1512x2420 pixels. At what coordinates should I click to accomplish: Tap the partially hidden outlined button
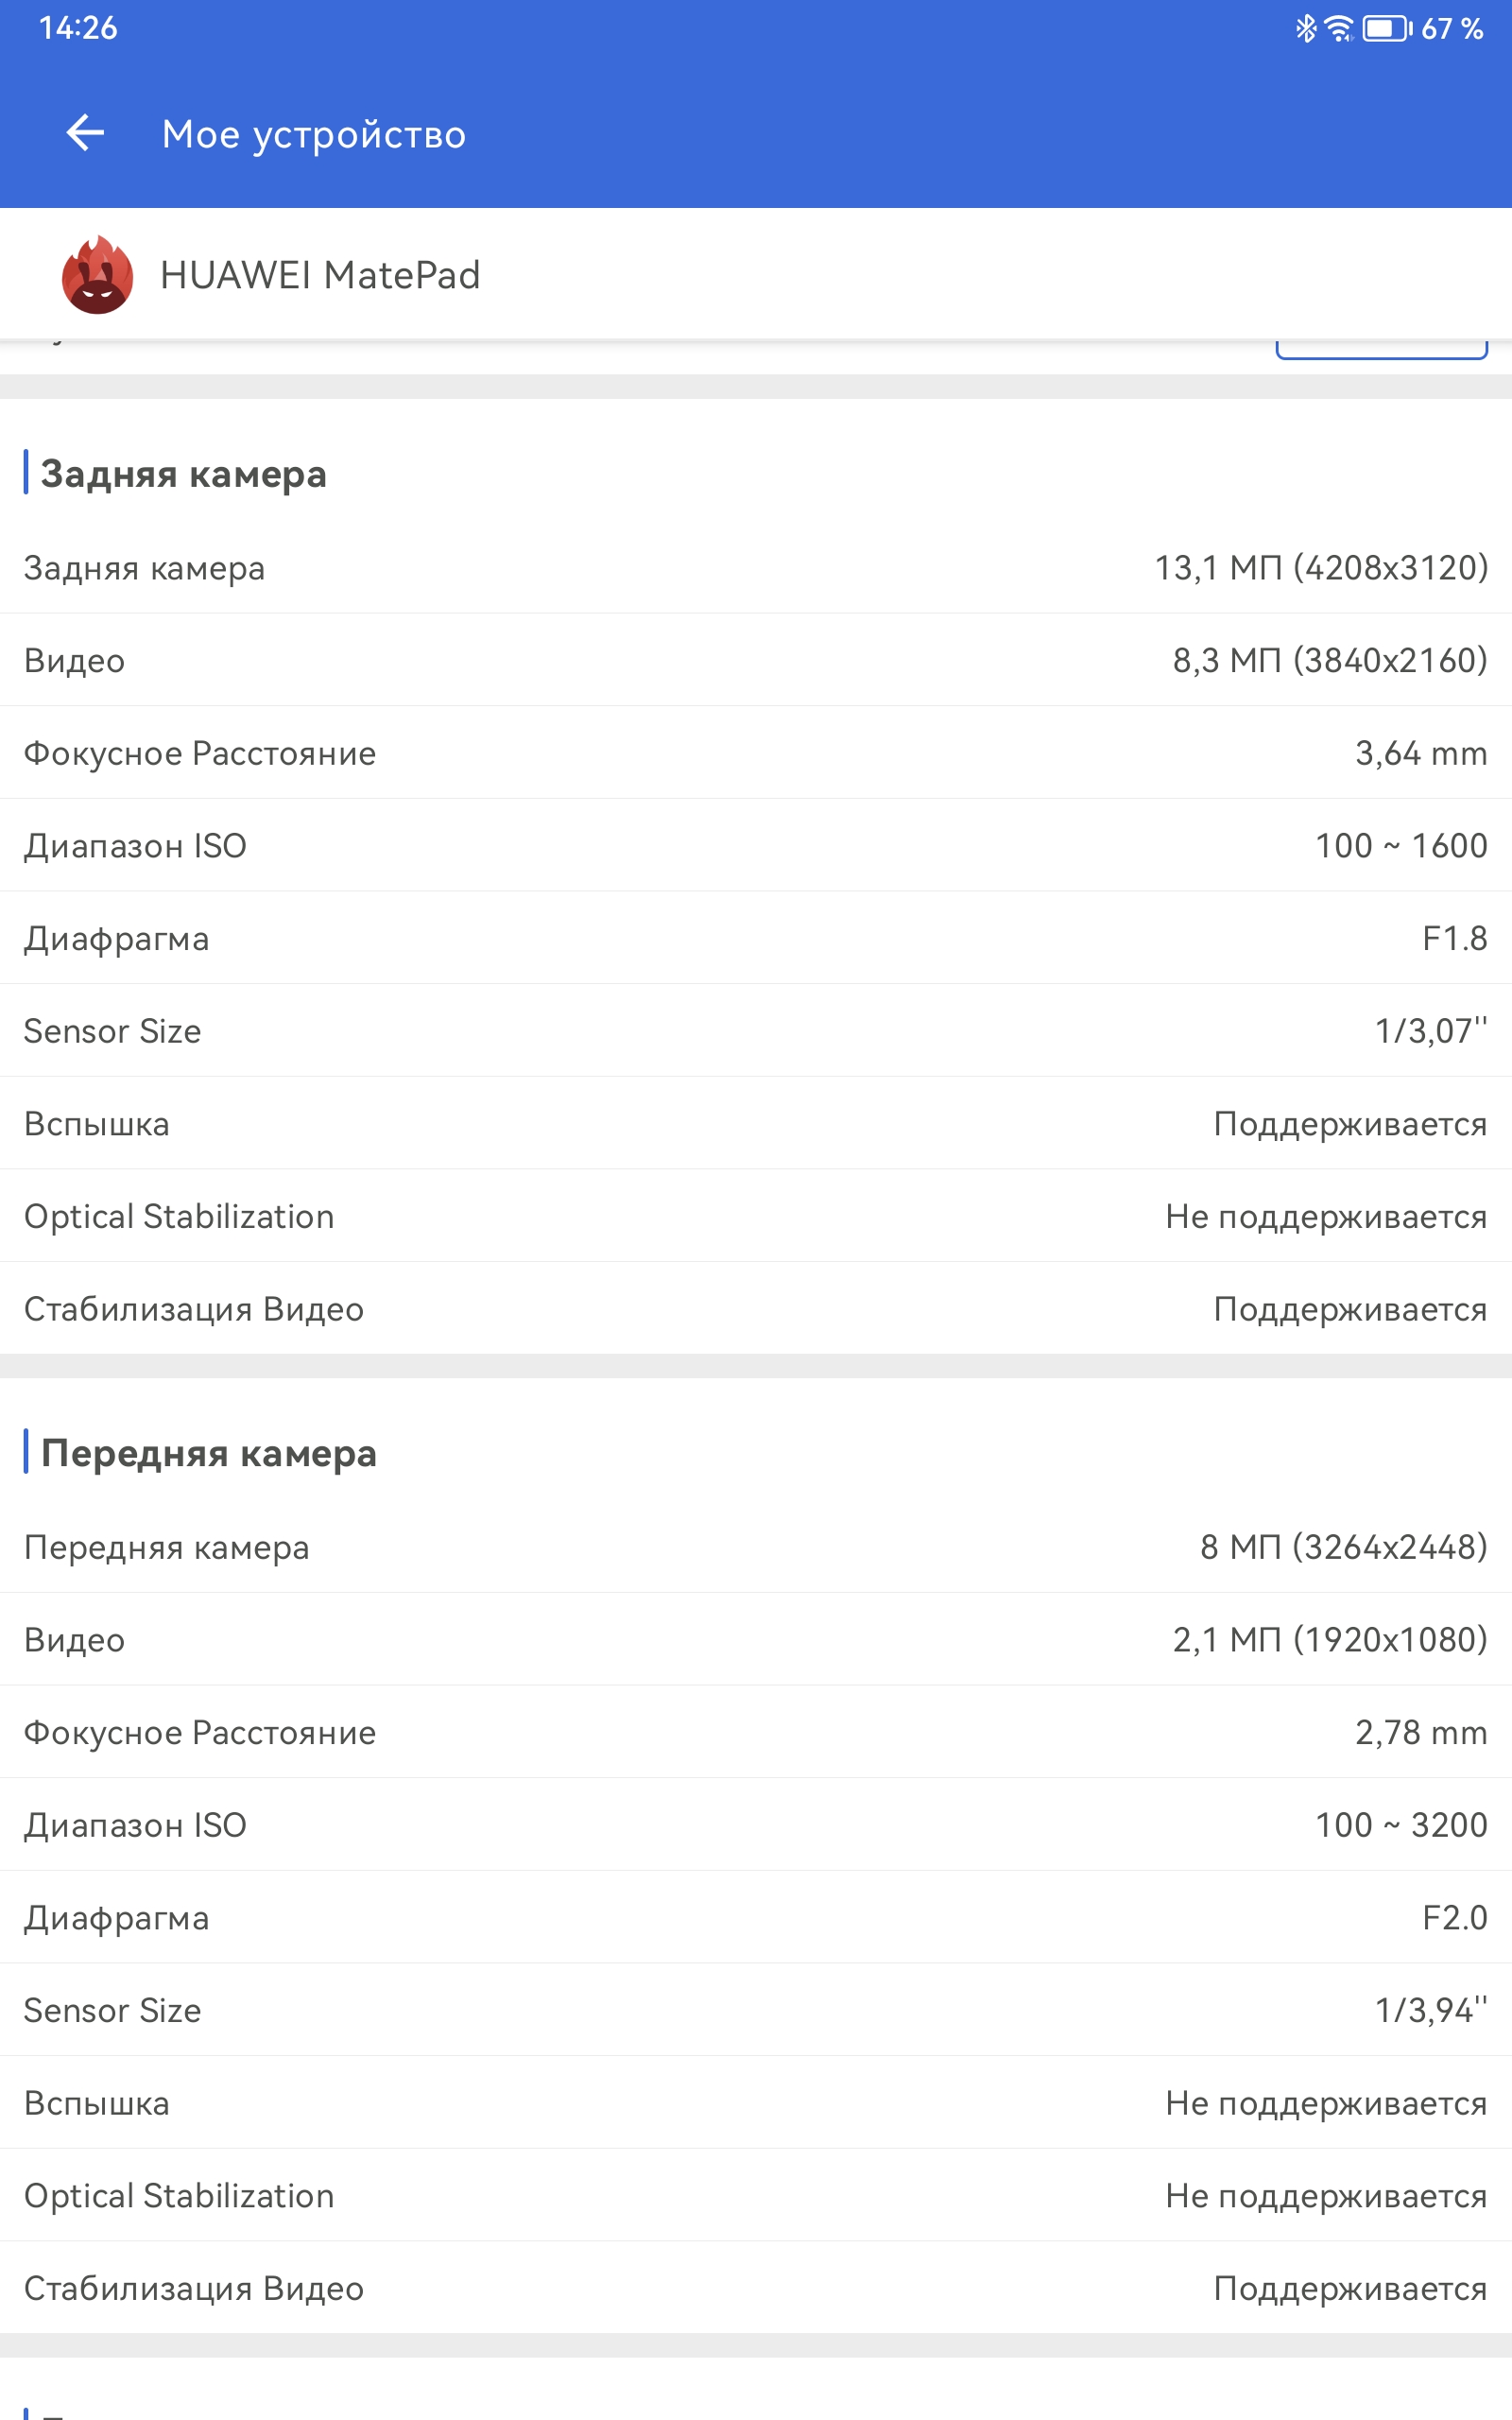(1382, 349)
